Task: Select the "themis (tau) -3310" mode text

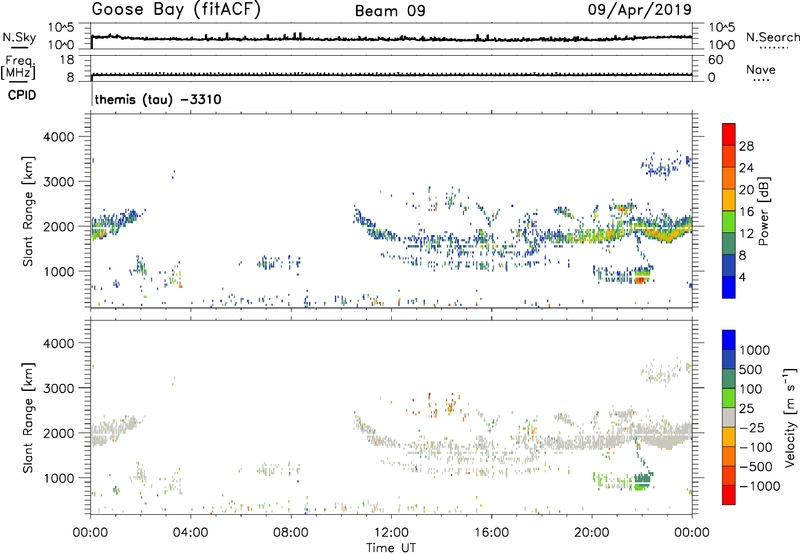Action: [x=158, y=99]
